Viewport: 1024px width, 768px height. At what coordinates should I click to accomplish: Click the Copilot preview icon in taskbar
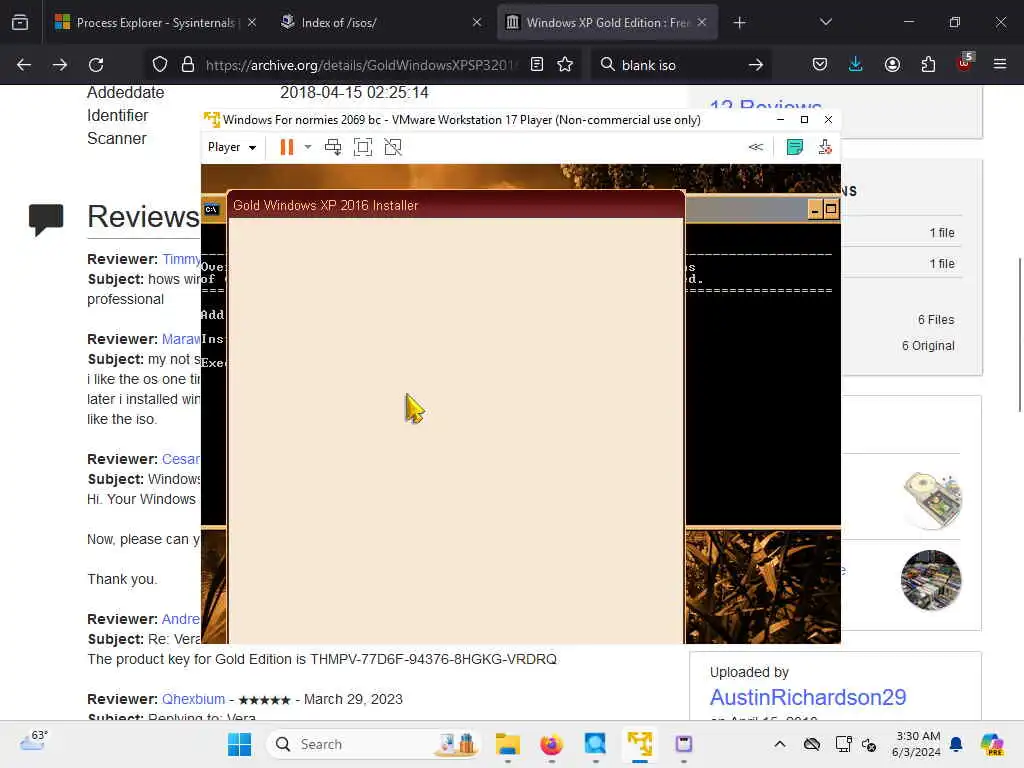click(x=991, y=744)
